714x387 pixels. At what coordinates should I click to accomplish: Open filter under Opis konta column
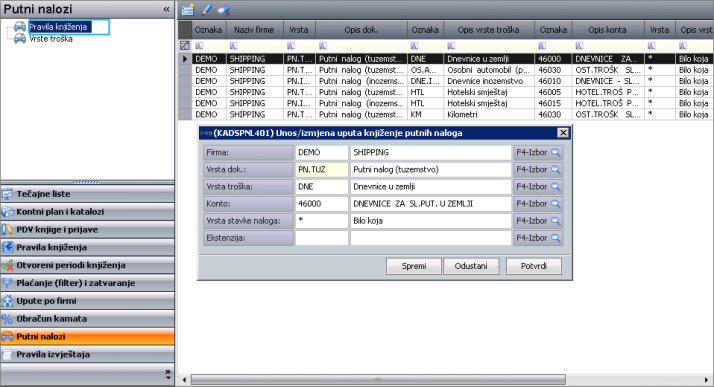tap(579, 46)
